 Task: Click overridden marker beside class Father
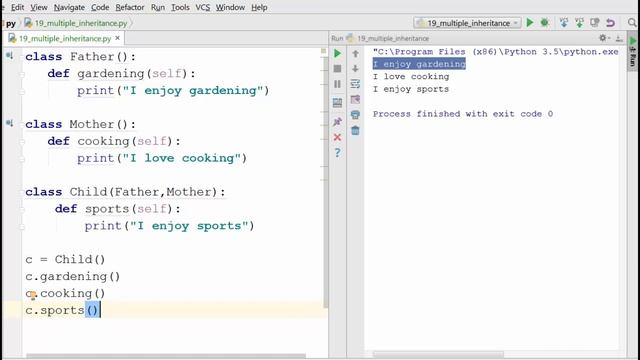click(x=10, y=56)
